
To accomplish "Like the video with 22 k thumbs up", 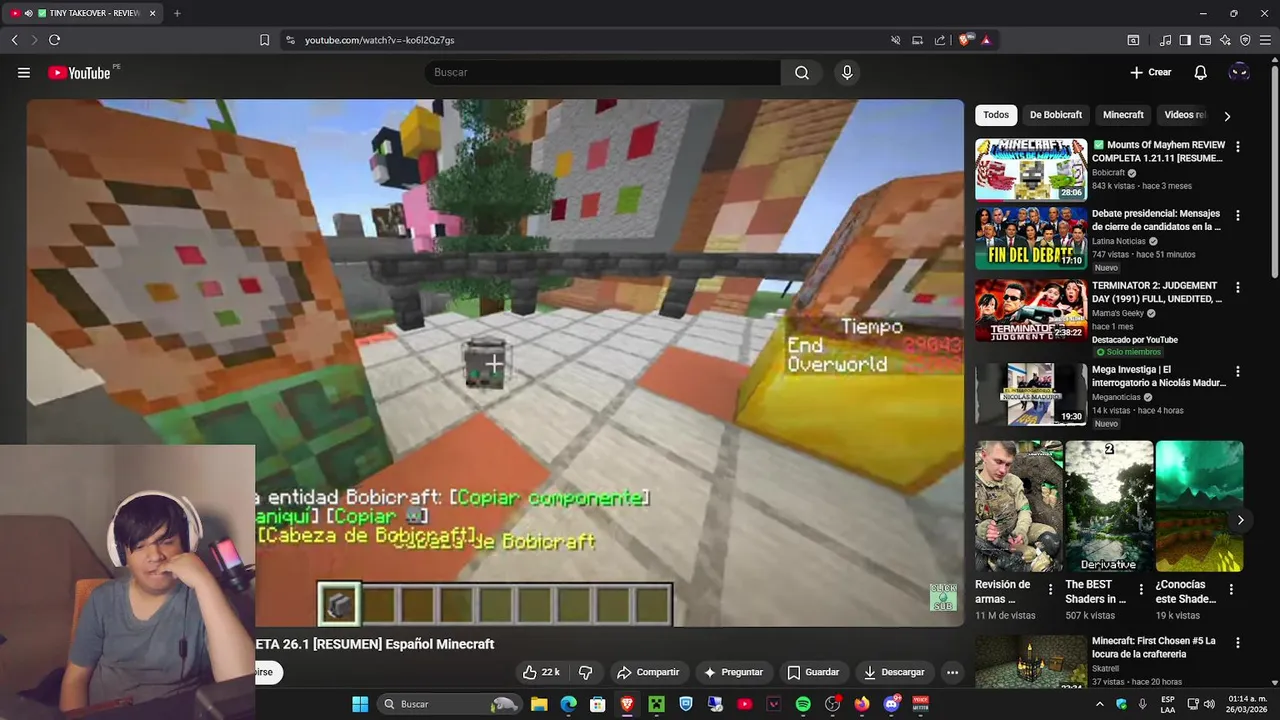I will click(541, 672).
